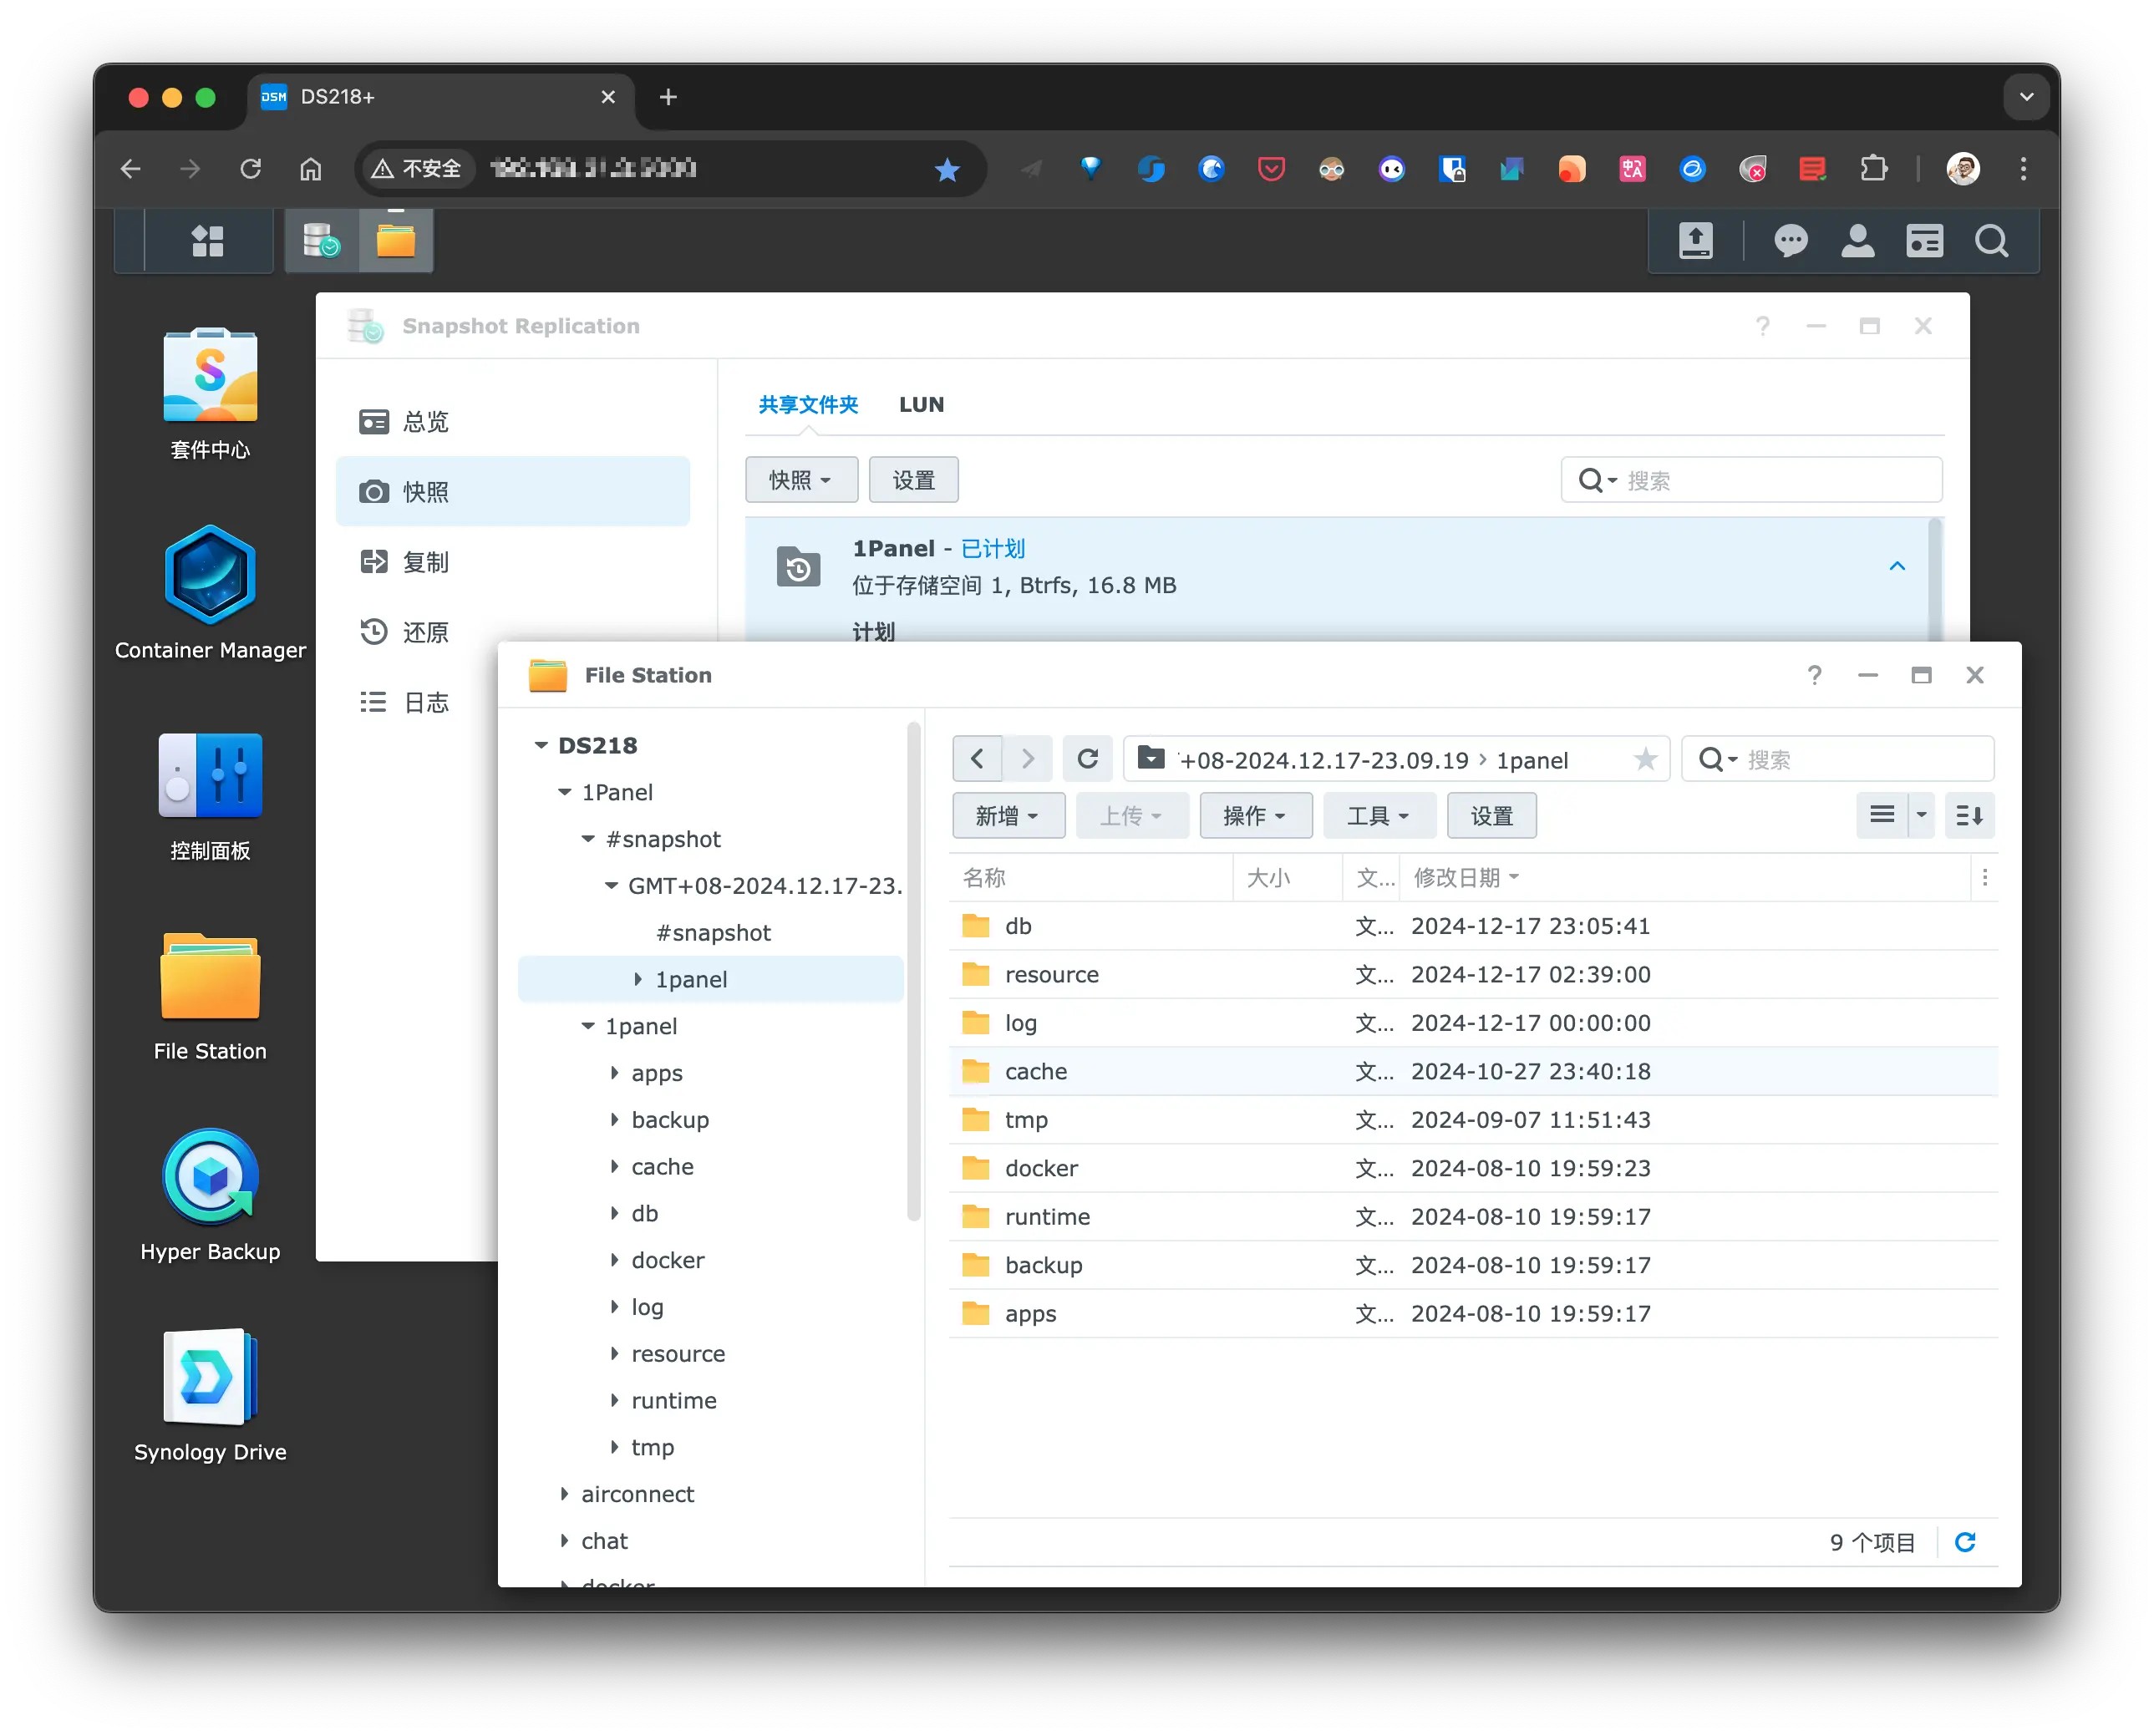Click the sort order toggle button
Image resolution: width=2154 pixels, height=1736 pixels.
(x=1969, y=816)
